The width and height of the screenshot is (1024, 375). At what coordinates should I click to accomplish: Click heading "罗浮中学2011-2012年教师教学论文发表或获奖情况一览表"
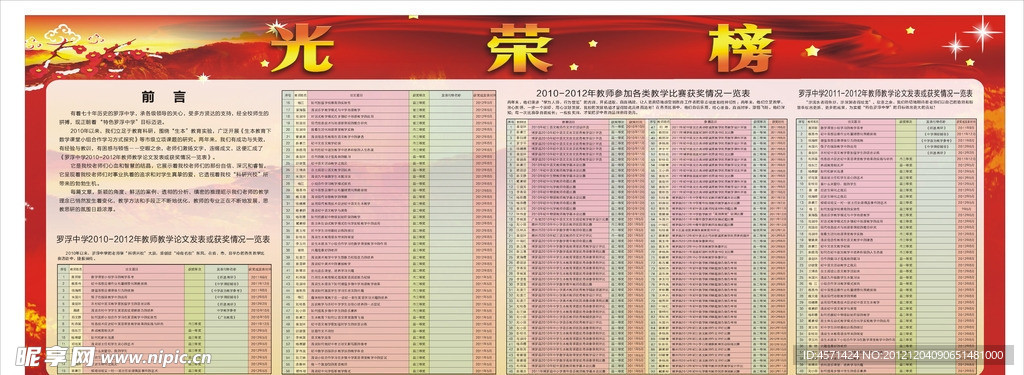886,94
